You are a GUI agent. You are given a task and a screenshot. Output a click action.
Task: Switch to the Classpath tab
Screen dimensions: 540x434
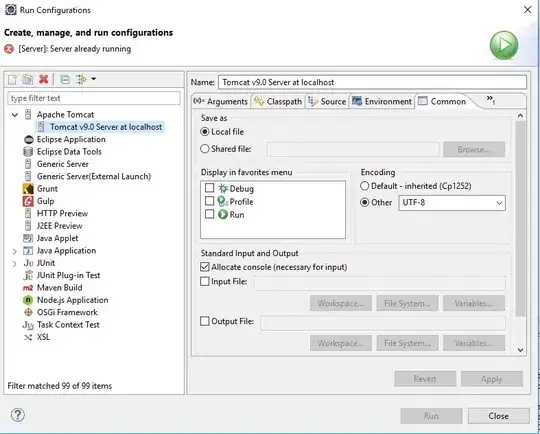pyautogui.click(x=278, y=101)
